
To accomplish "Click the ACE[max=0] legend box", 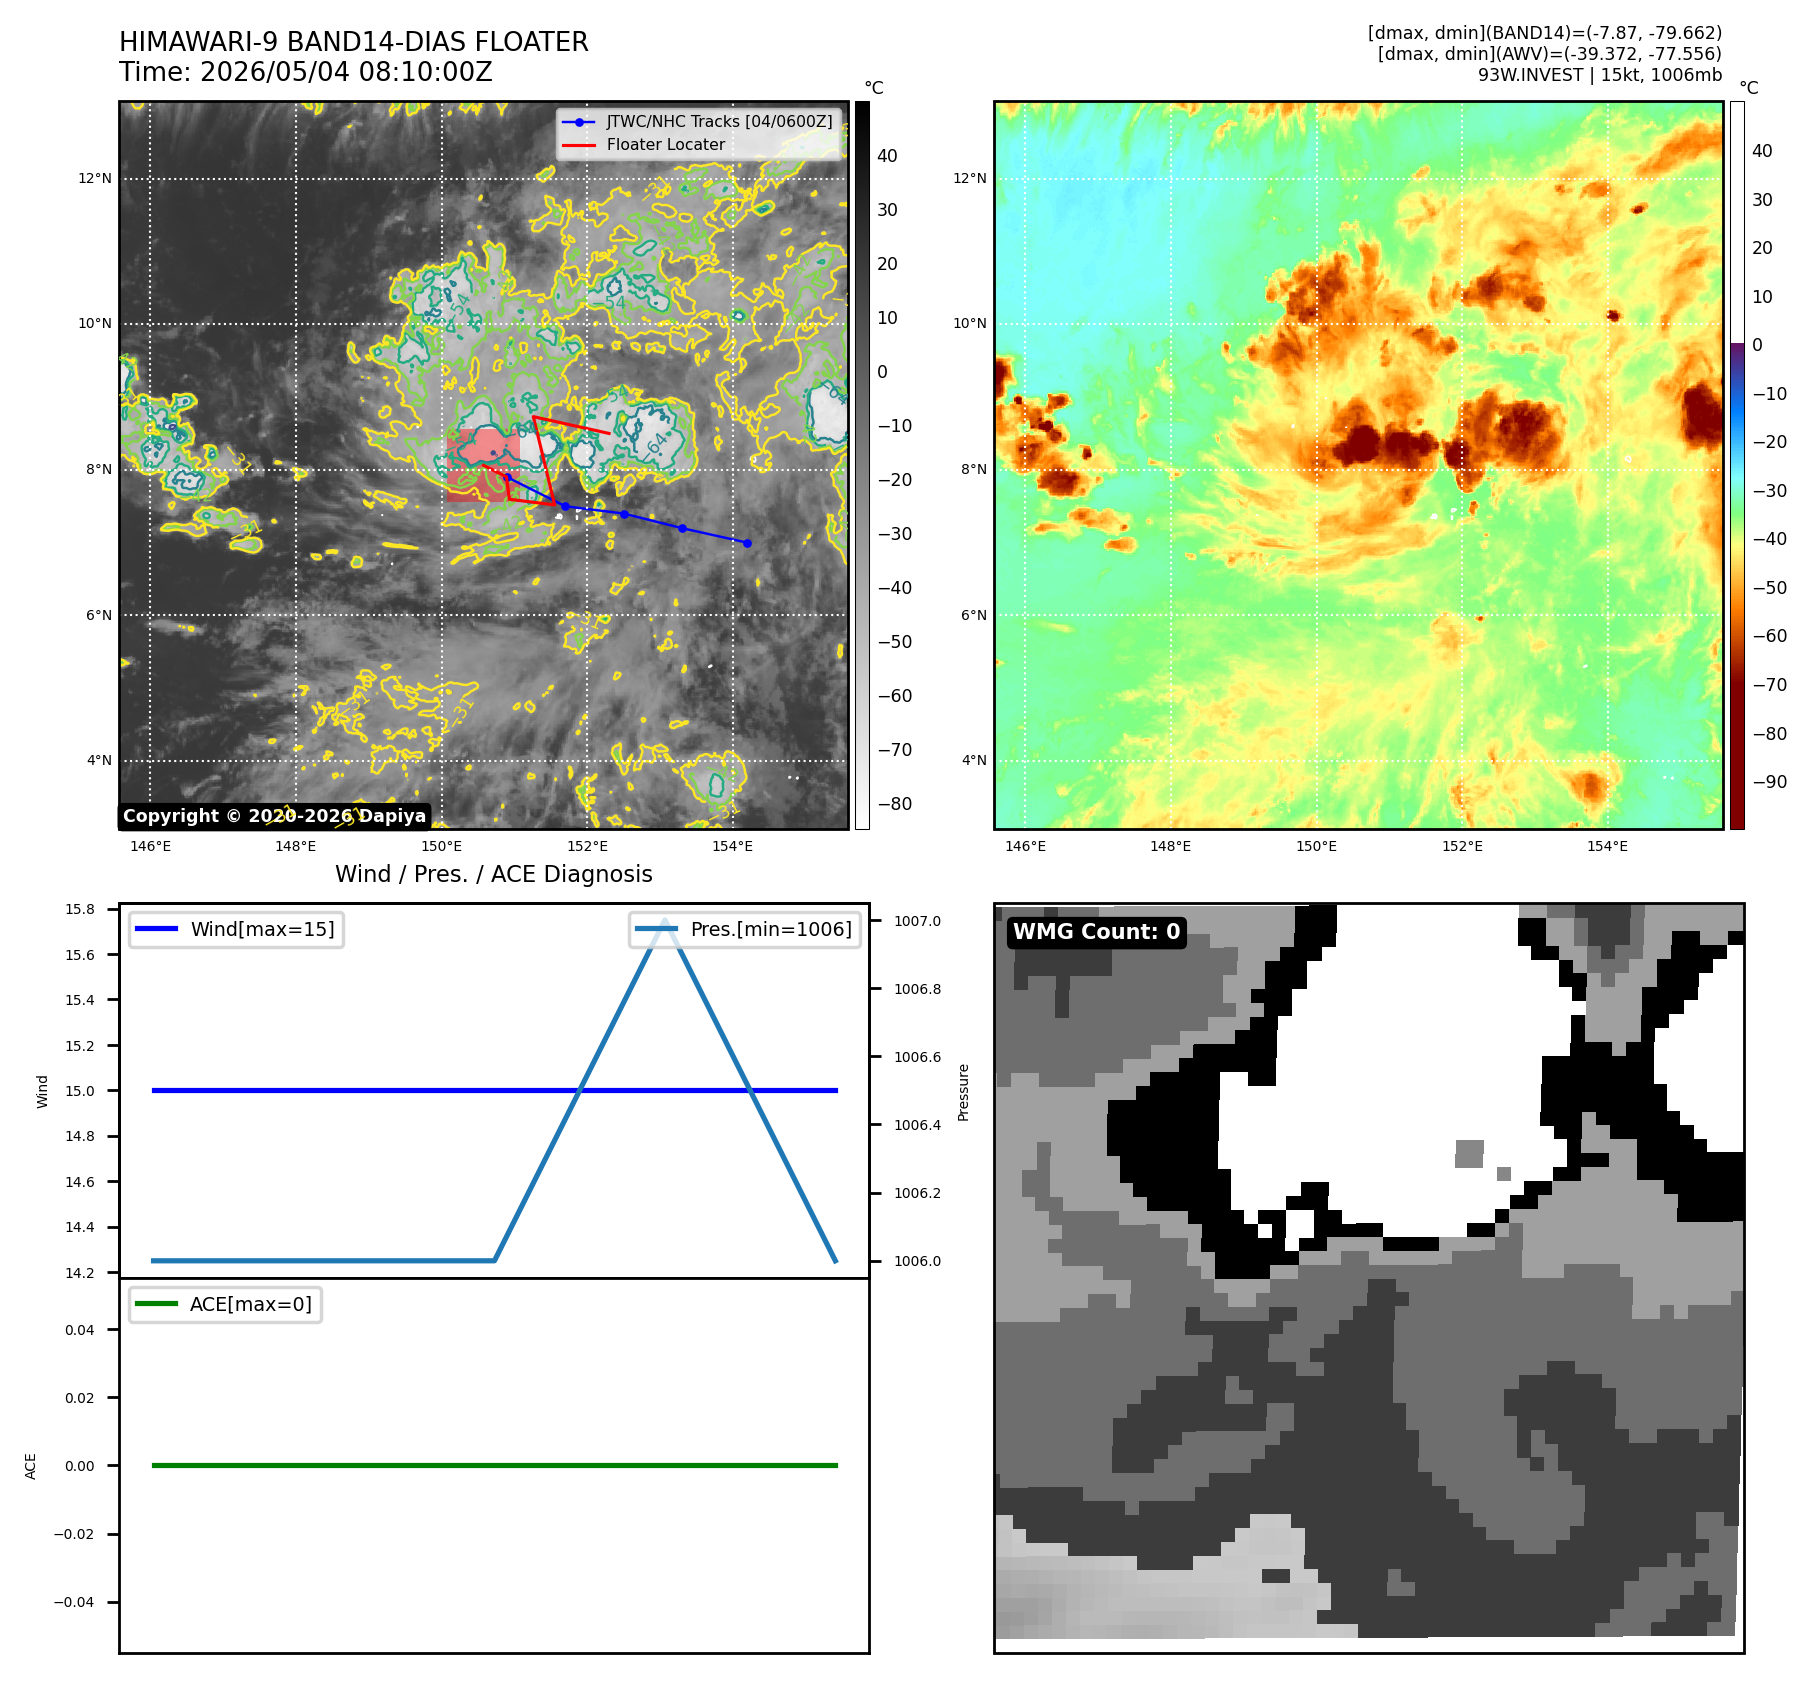I will click(x=225, y=1304).
